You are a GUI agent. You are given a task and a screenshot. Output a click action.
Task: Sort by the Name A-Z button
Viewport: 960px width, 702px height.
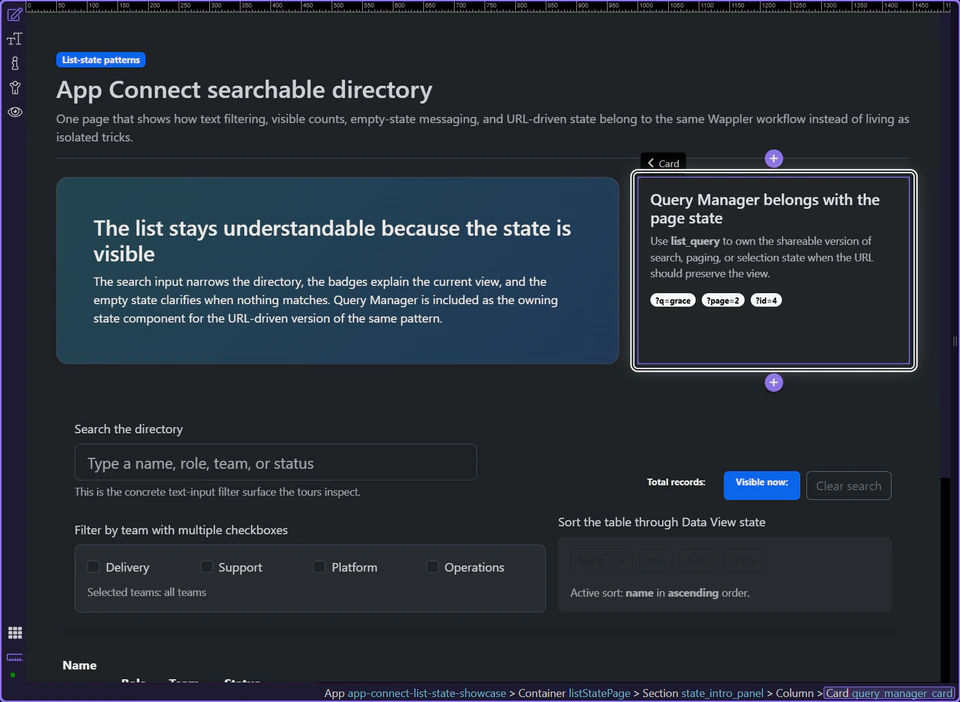[x=601, y=561]
